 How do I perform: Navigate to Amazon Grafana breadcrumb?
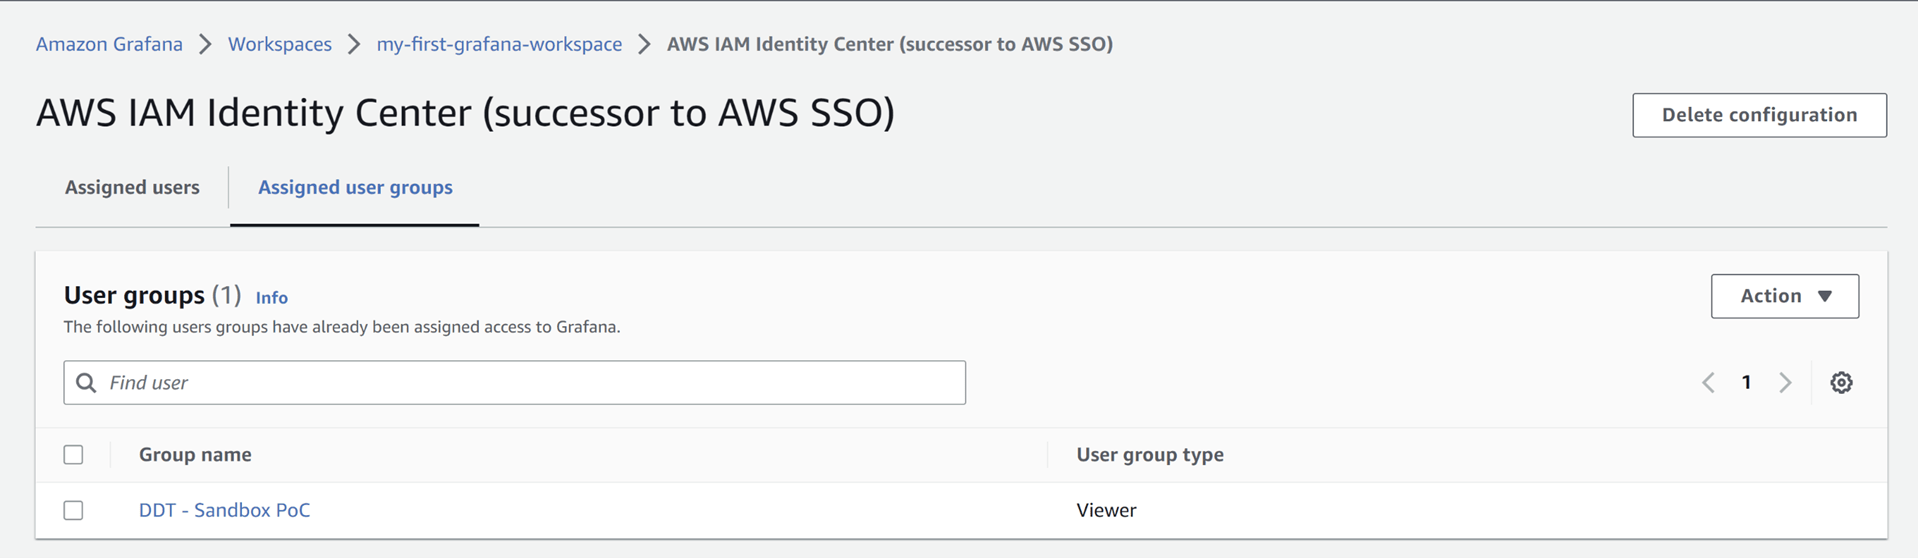(109, 44)
